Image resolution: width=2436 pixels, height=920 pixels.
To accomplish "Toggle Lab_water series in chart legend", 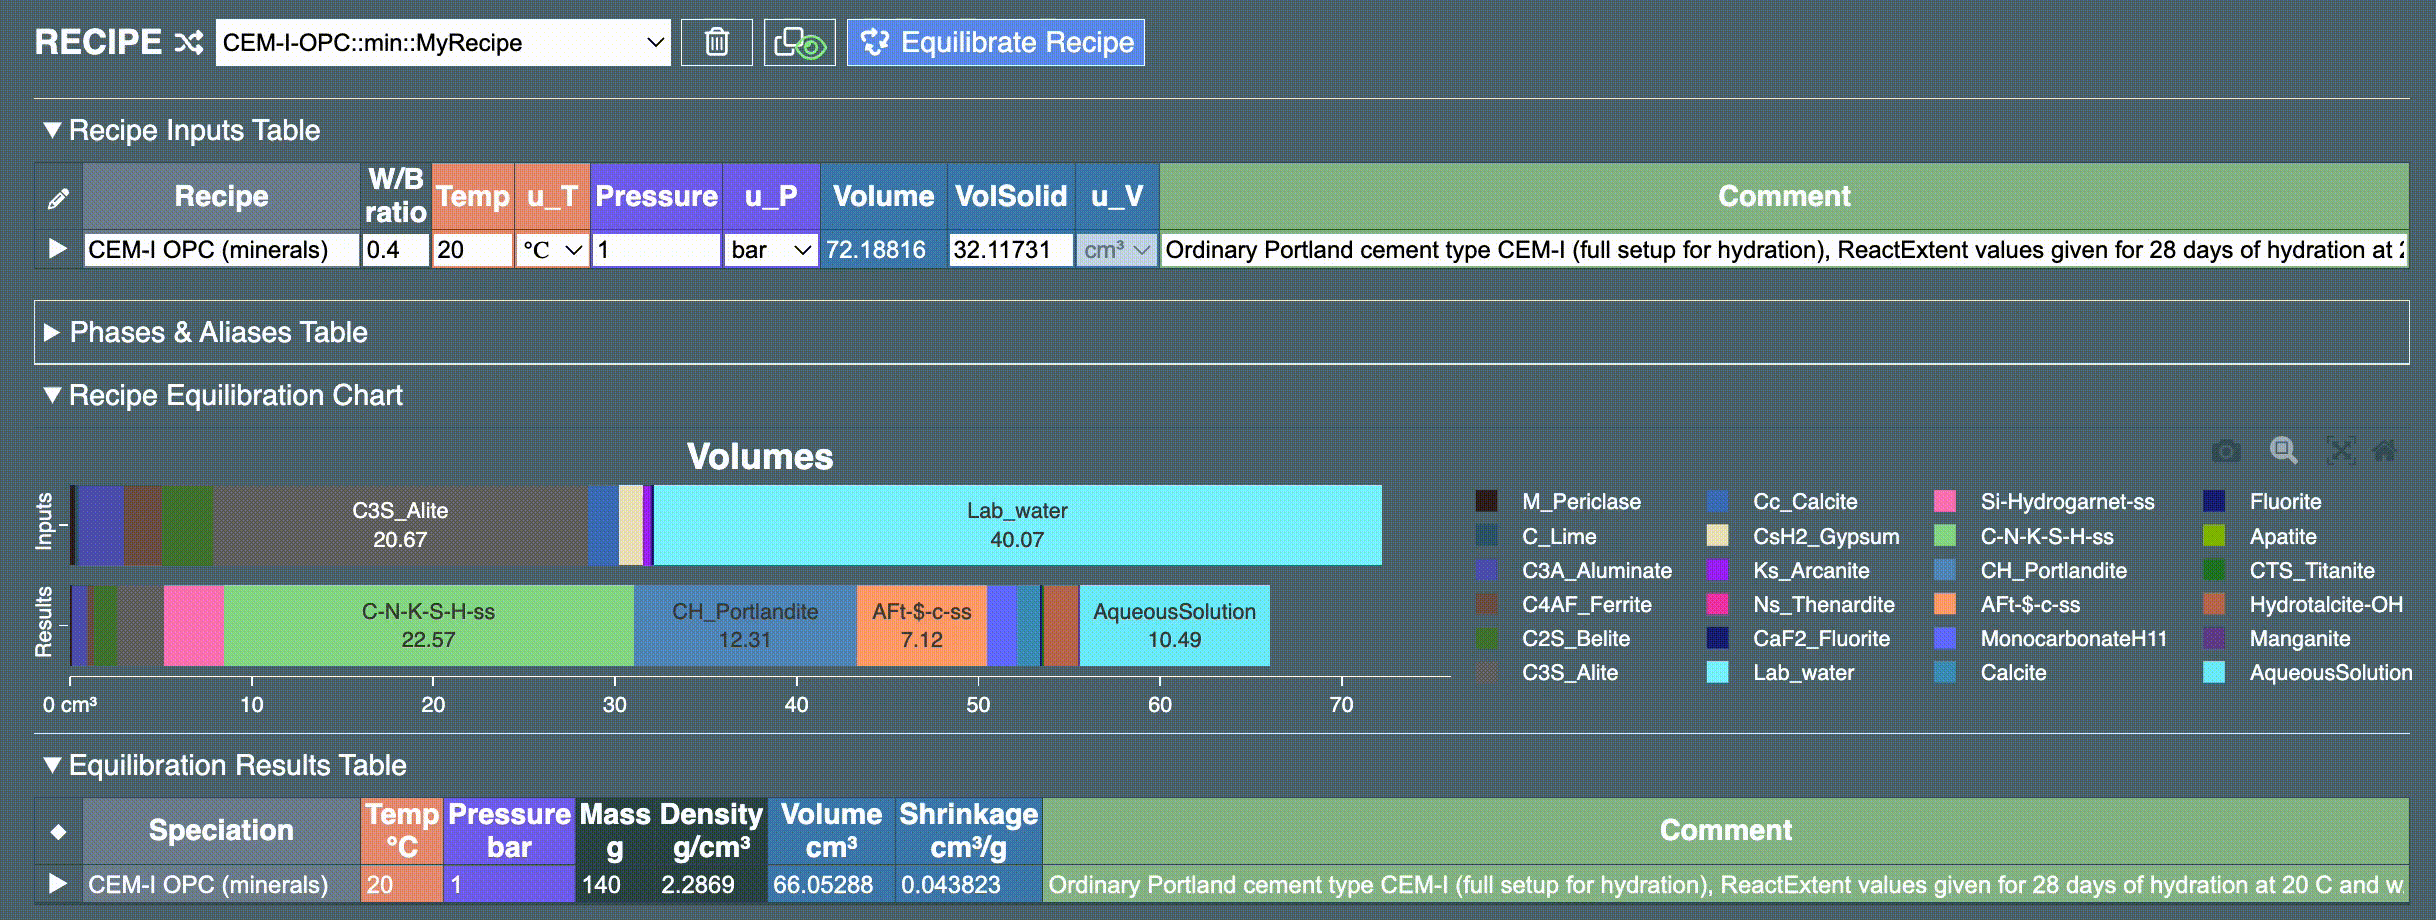I will point(1802,673).
